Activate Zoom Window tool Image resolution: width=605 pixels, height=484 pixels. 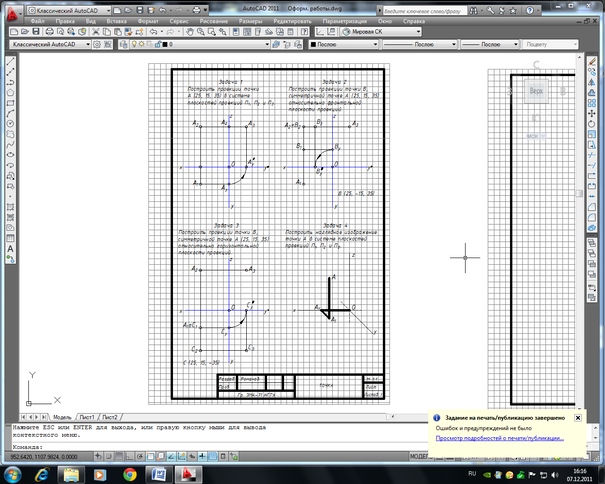coord(211,32)
